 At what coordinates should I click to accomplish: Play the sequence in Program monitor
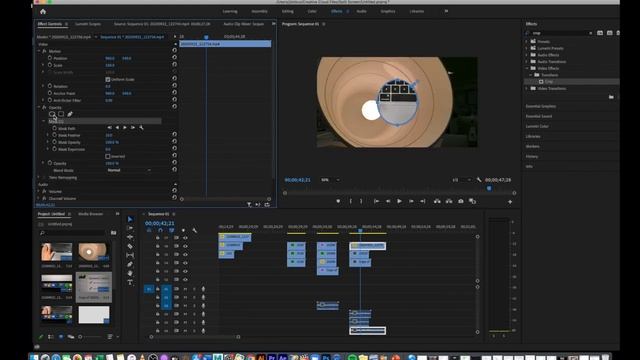[x=399, y=201]
